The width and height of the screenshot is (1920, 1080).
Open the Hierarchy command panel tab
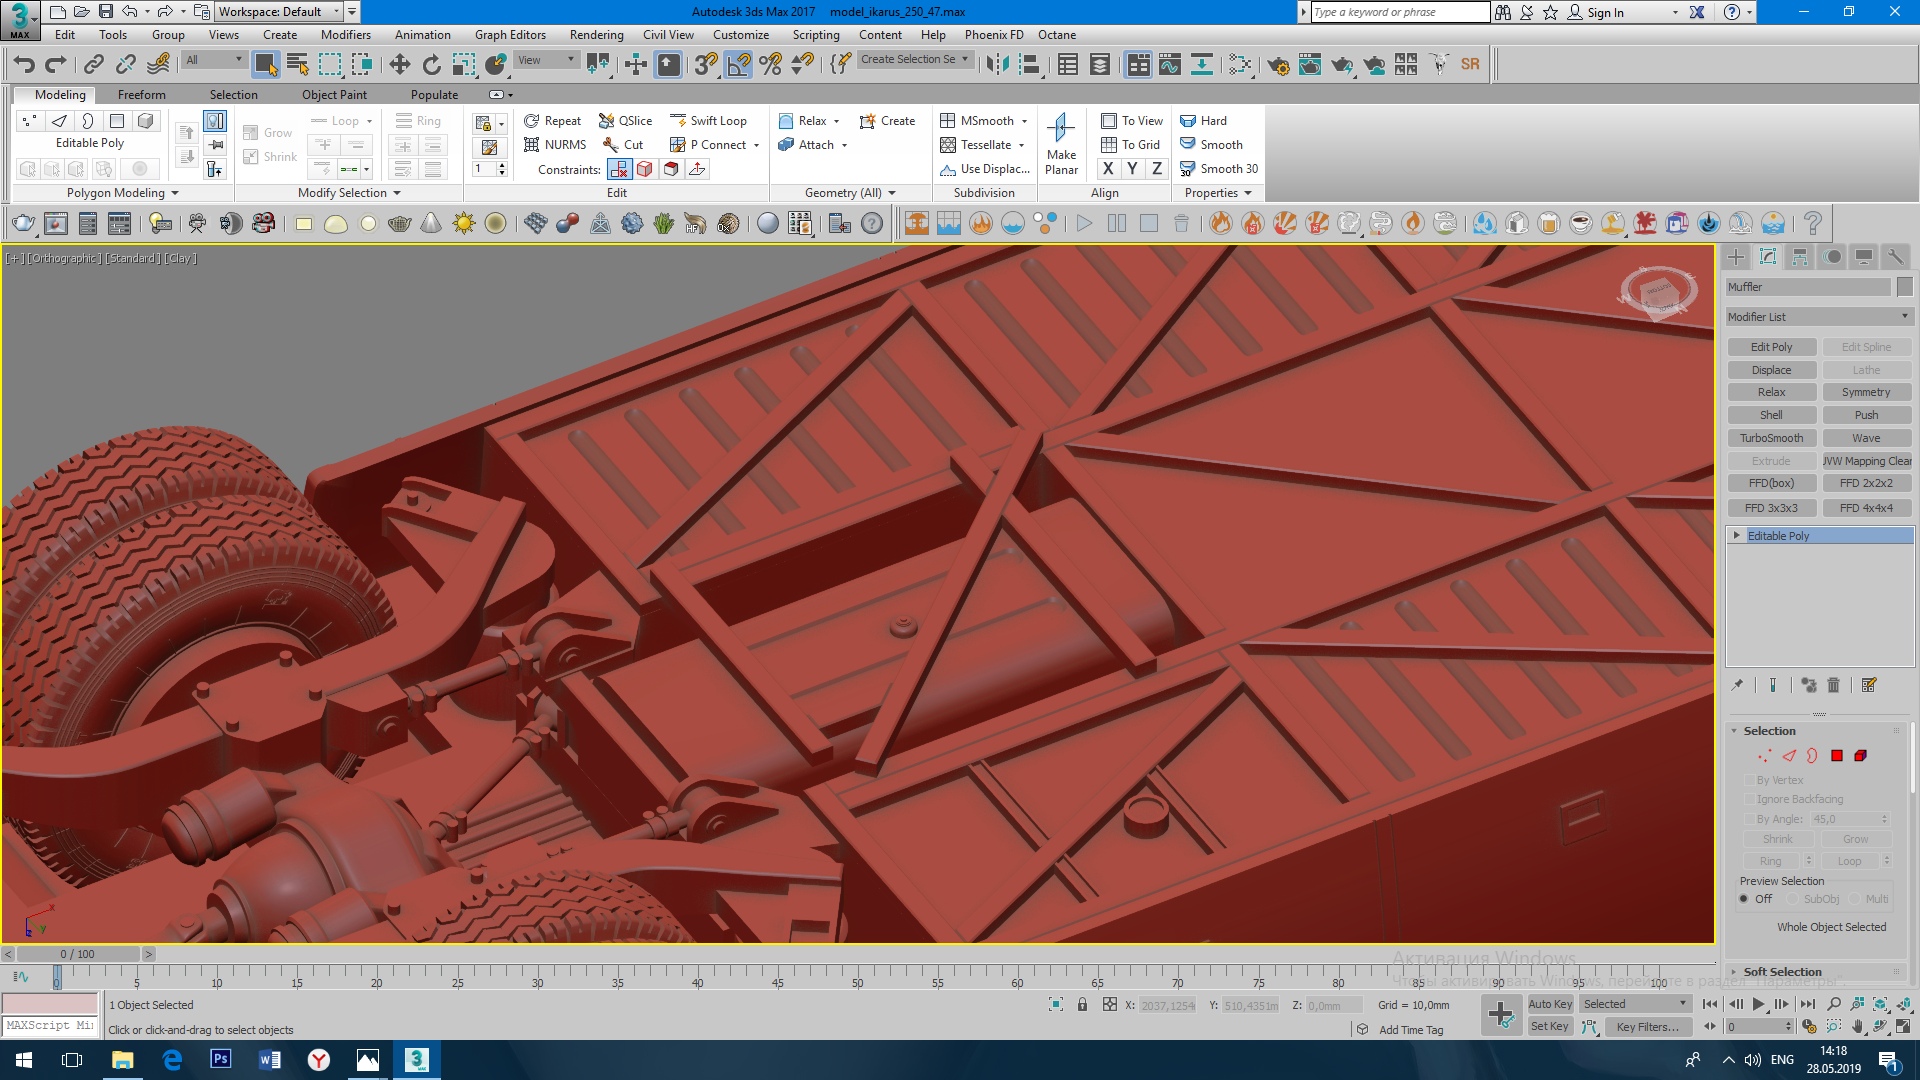click(1800, 257)
